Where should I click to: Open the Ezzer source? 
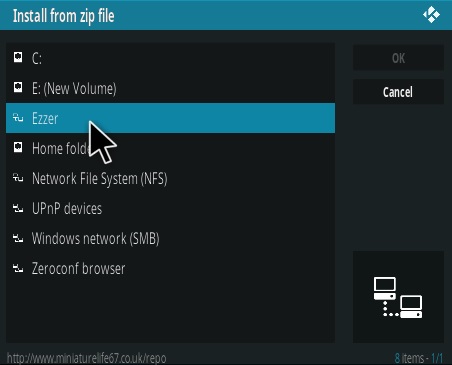click(x=170, y=118)
